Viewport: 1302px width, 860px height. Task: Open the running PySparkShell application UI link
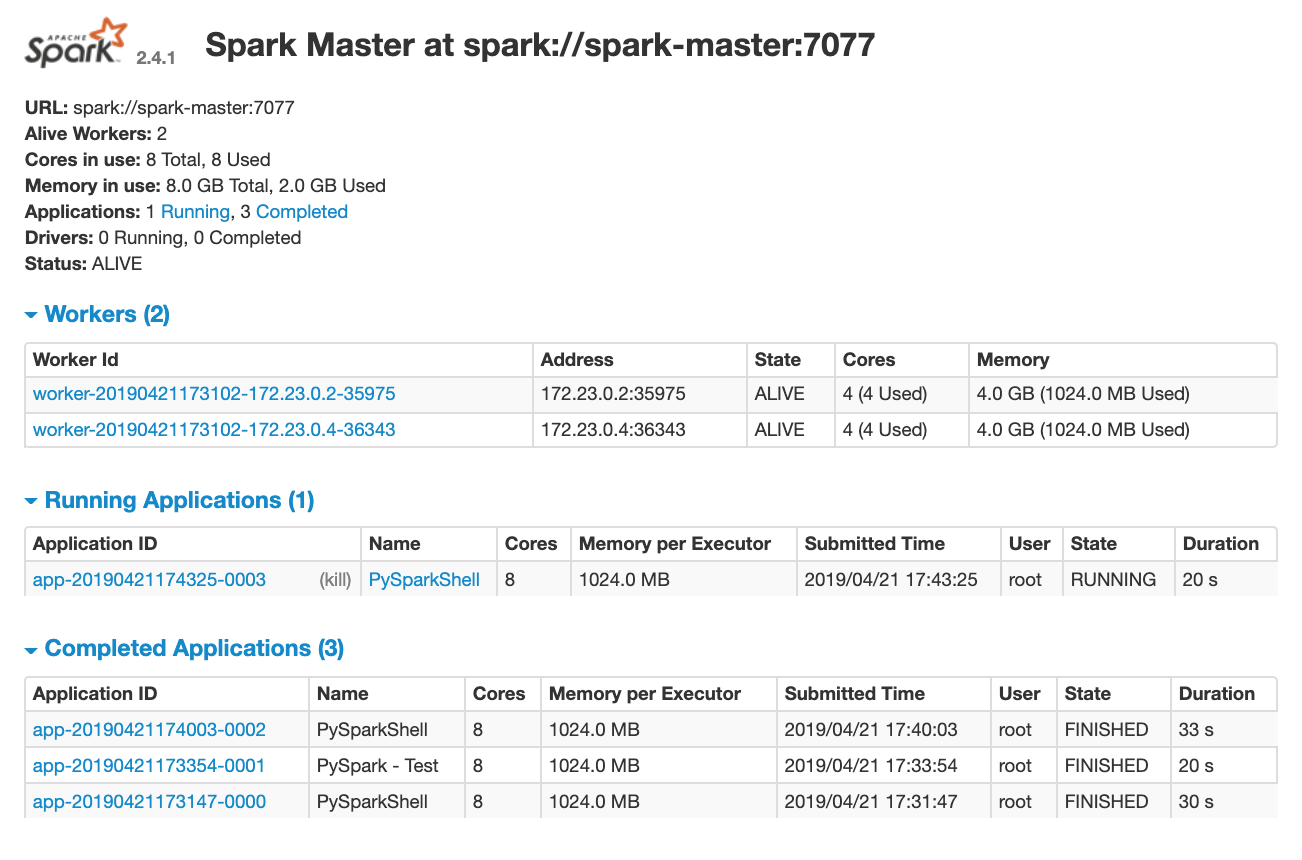(424, 580)
